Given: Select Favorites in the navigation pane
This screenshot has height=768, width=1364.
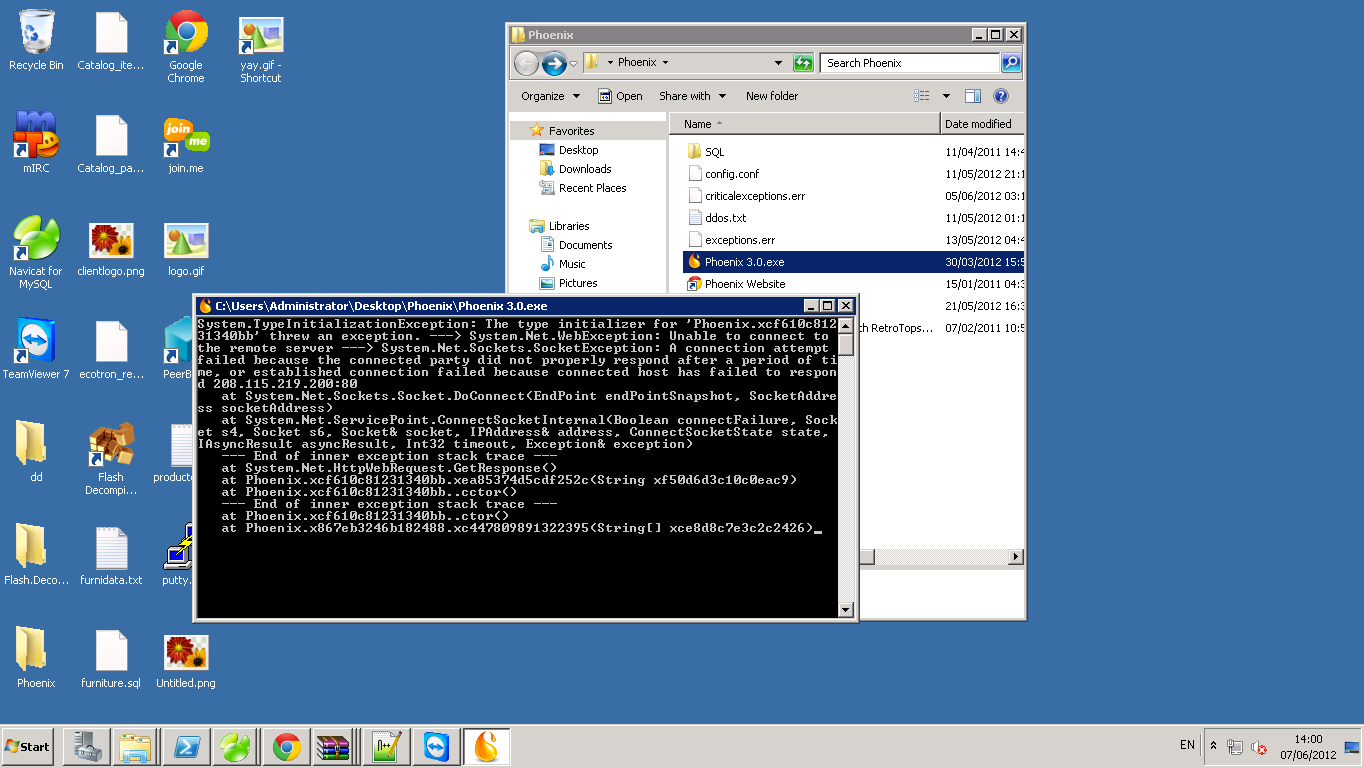Looking at the screenshot, I should pyautogui.click(x=571, y=131).
